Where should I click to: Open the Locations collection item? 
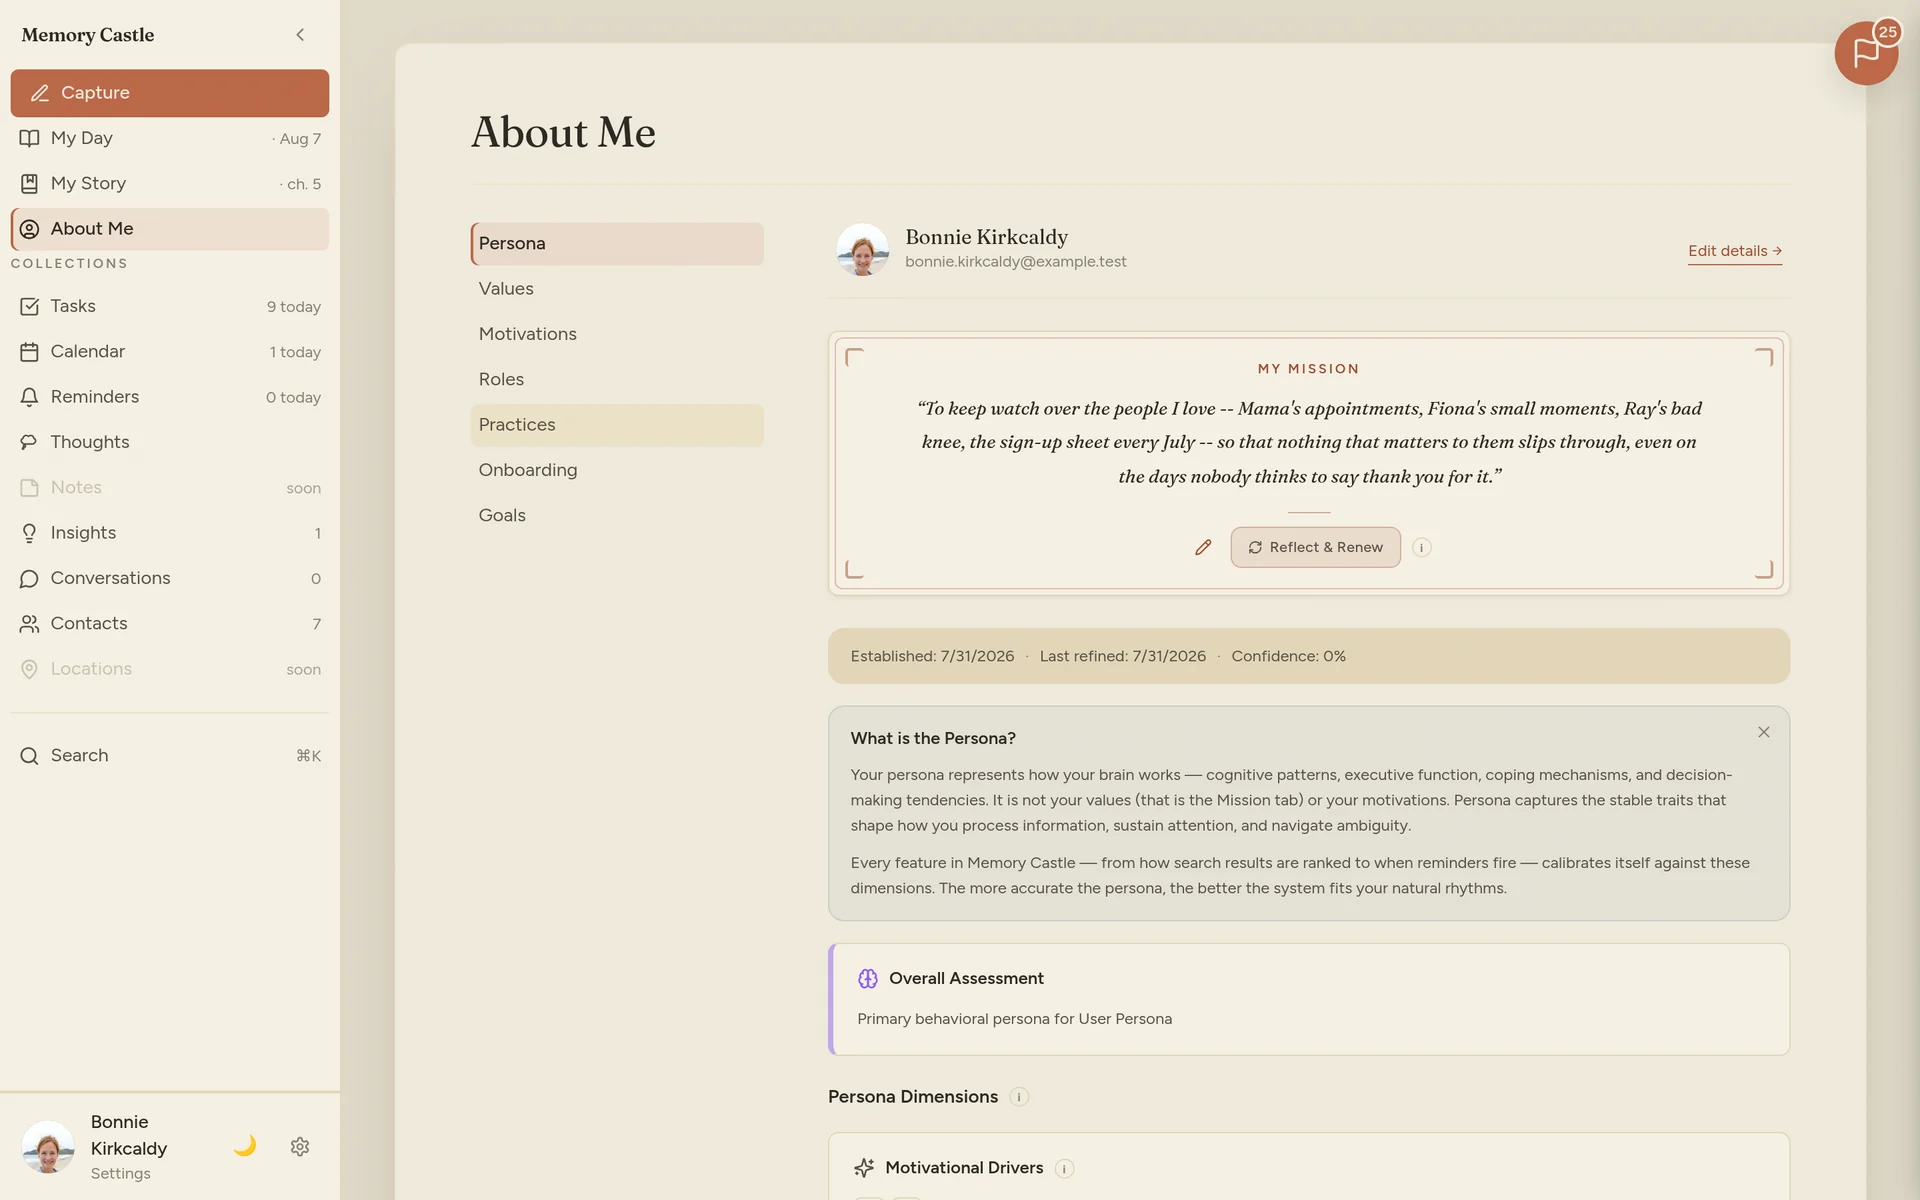pyautogui.click(x=170, y=669)
